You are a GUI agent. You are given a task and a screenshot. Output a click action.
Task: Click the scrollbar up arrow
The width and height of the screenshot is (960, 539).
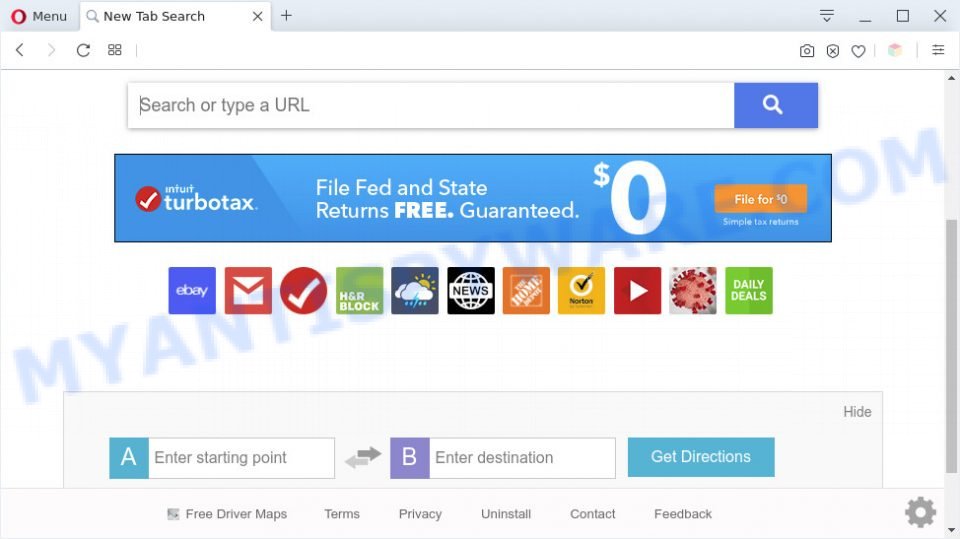click(951, 78)
